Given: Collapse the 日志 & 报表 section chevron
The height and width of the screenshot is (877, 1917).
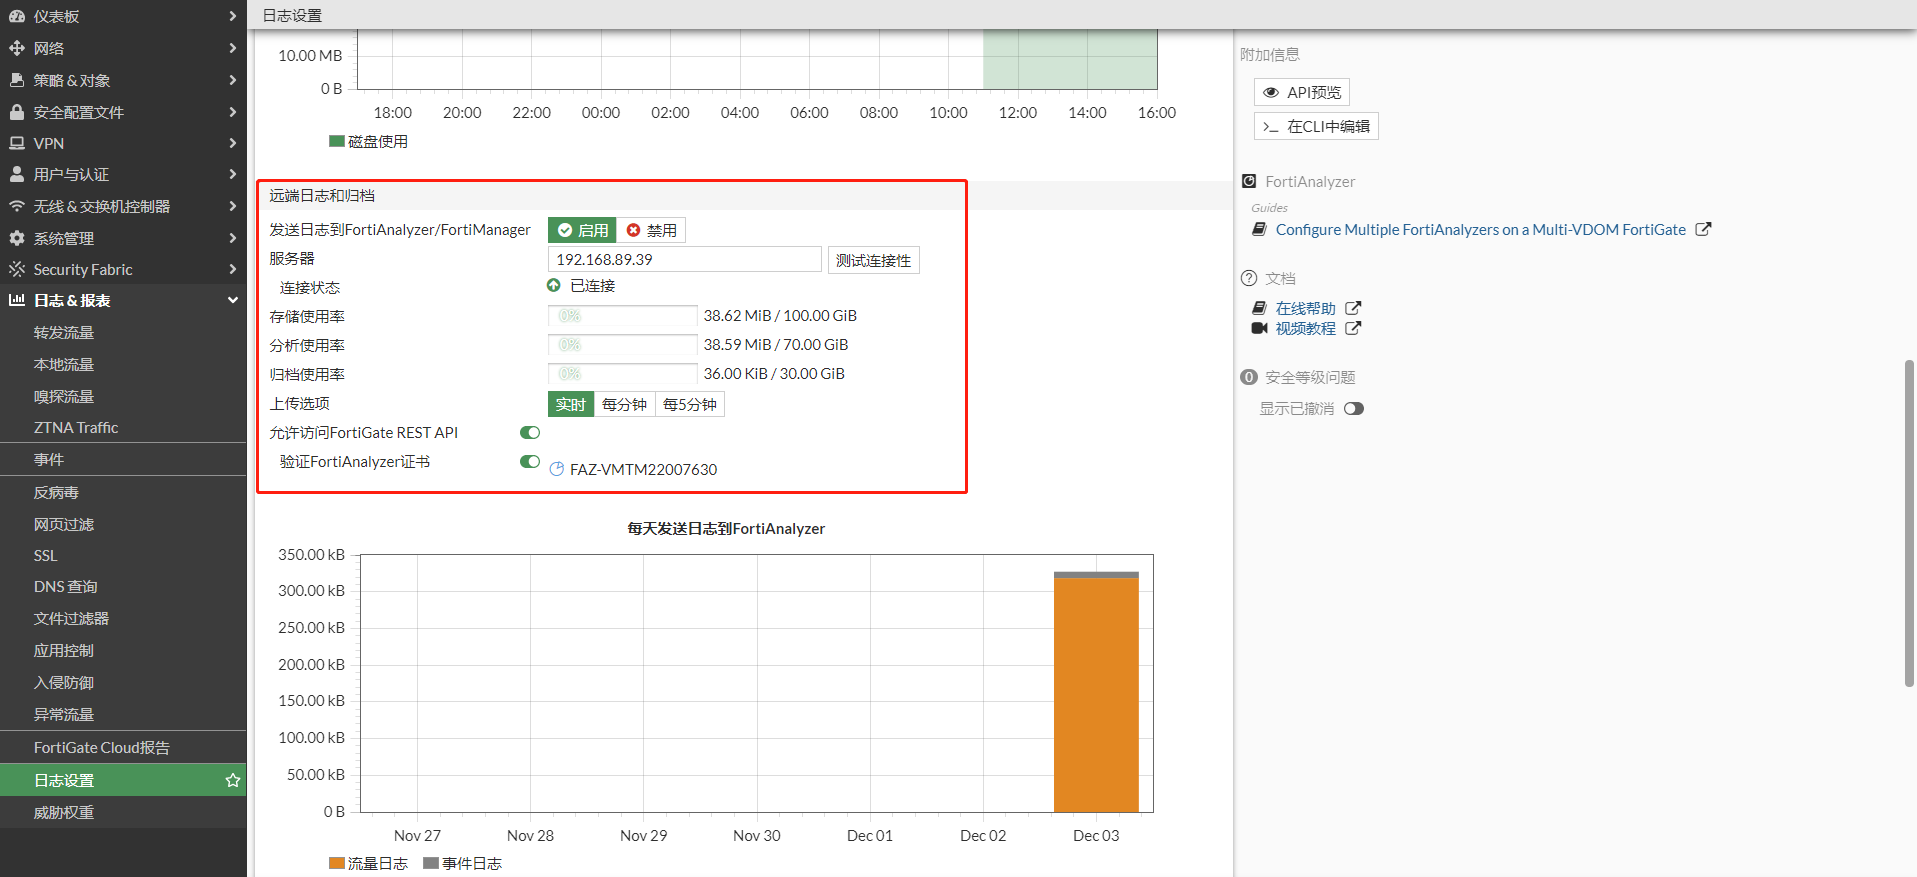Looking at the screenshot, I should (233, 300).
